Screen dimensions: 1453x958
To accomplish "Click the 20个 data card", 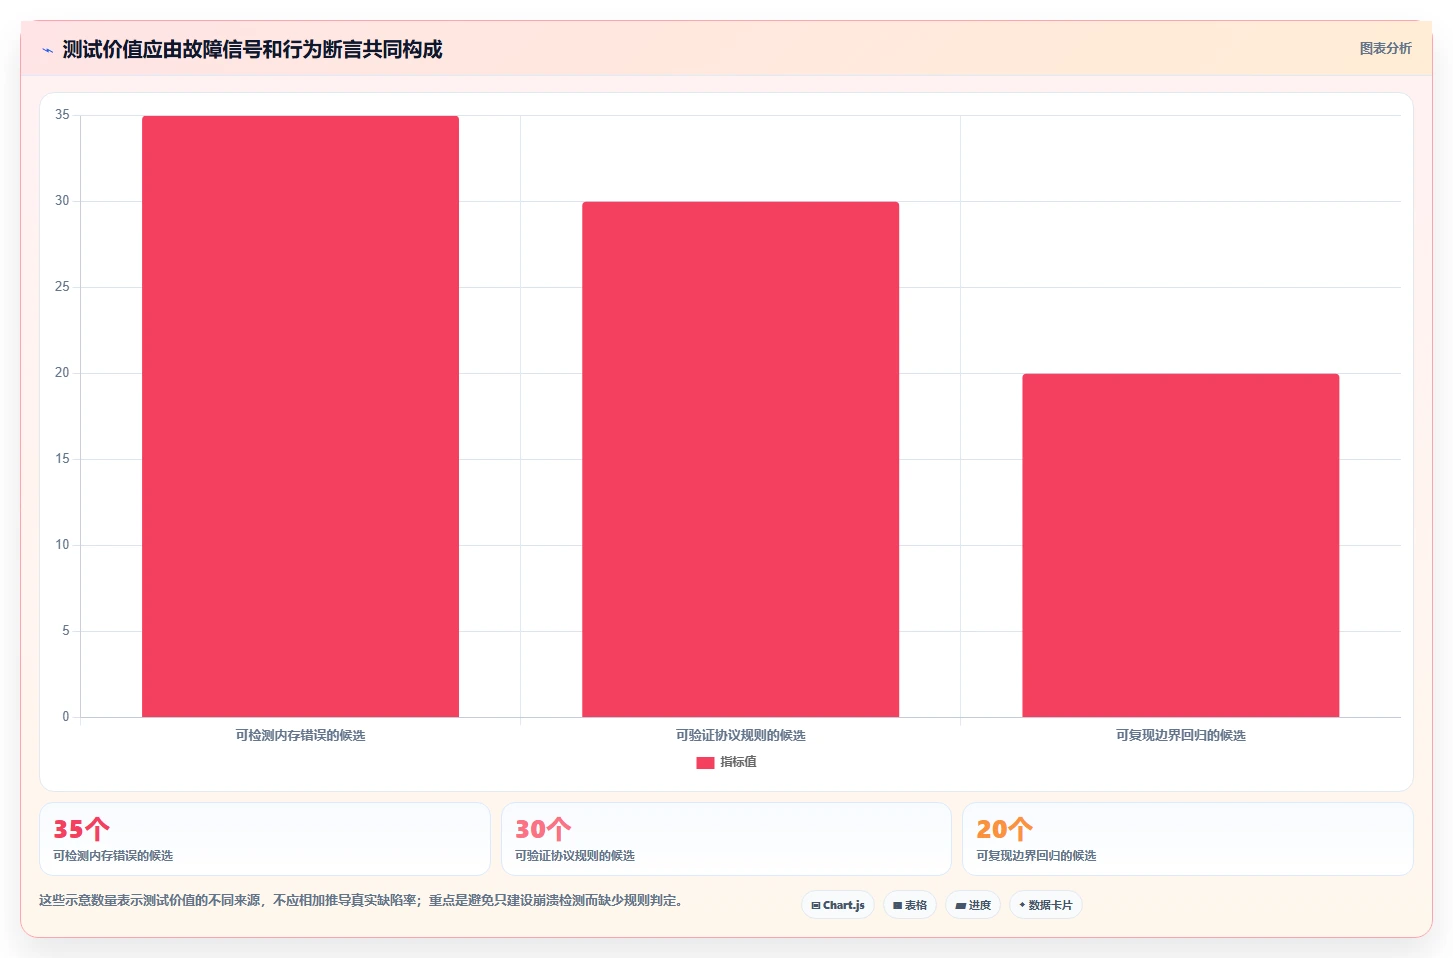I will tap(1187, 839).
